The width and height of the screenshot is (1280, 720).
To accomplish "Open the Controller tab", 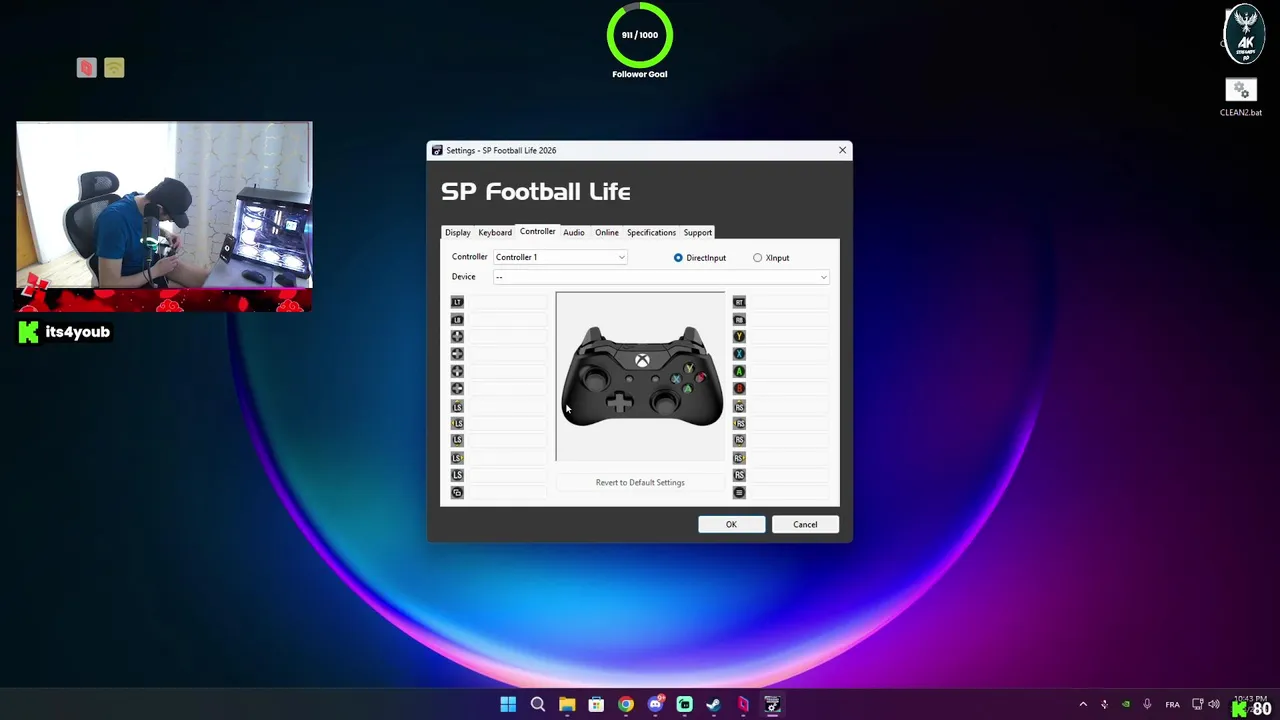I will [x=537, y=231].
